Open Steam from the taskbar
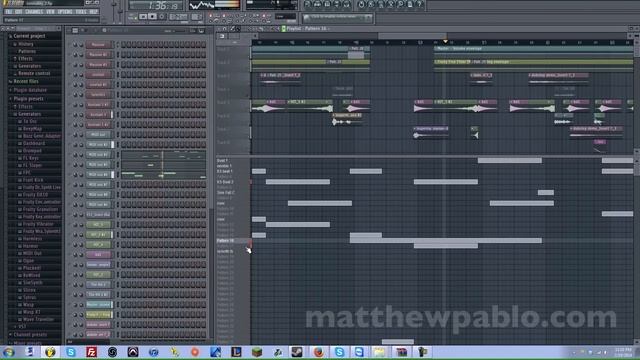Screen dimensions: 640x360 [297, 352]
